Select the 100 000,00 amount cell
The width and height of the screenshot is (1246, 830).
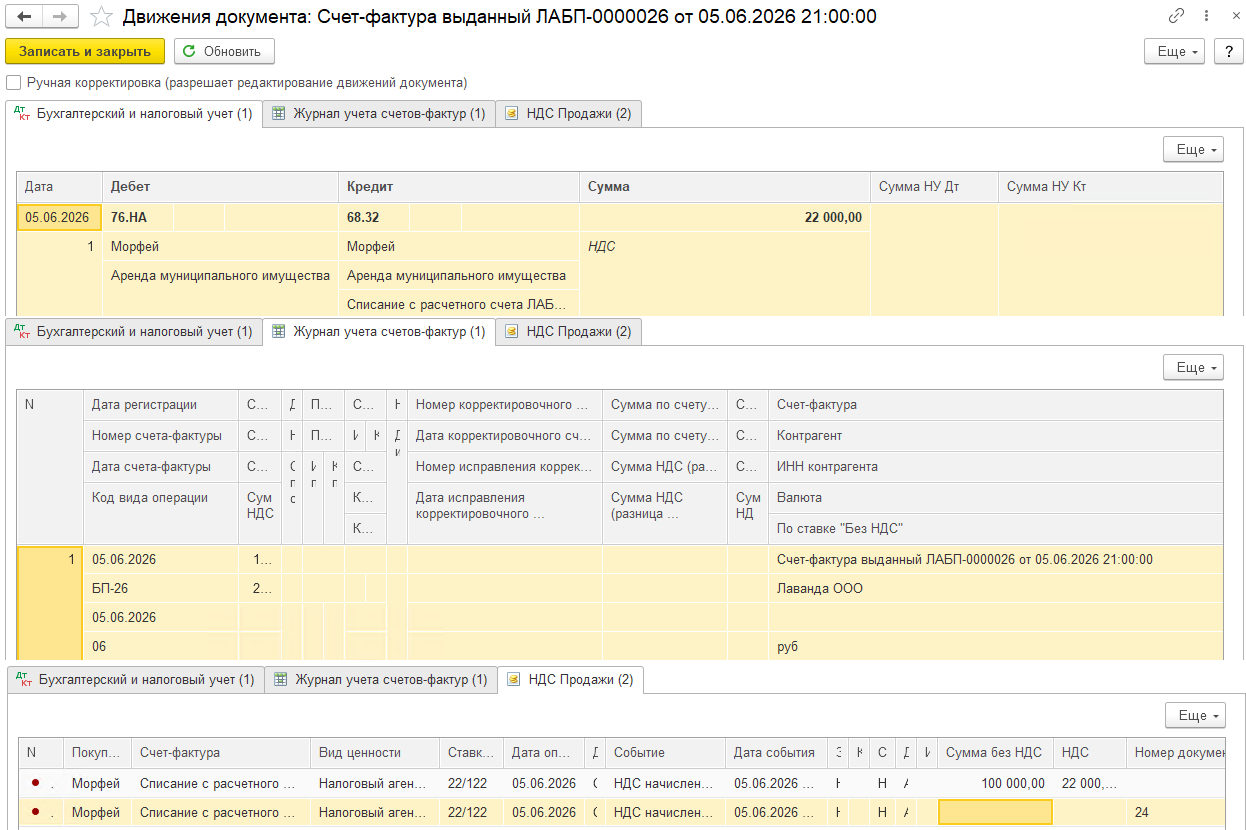pyautogui.click(x=995, y=784)
